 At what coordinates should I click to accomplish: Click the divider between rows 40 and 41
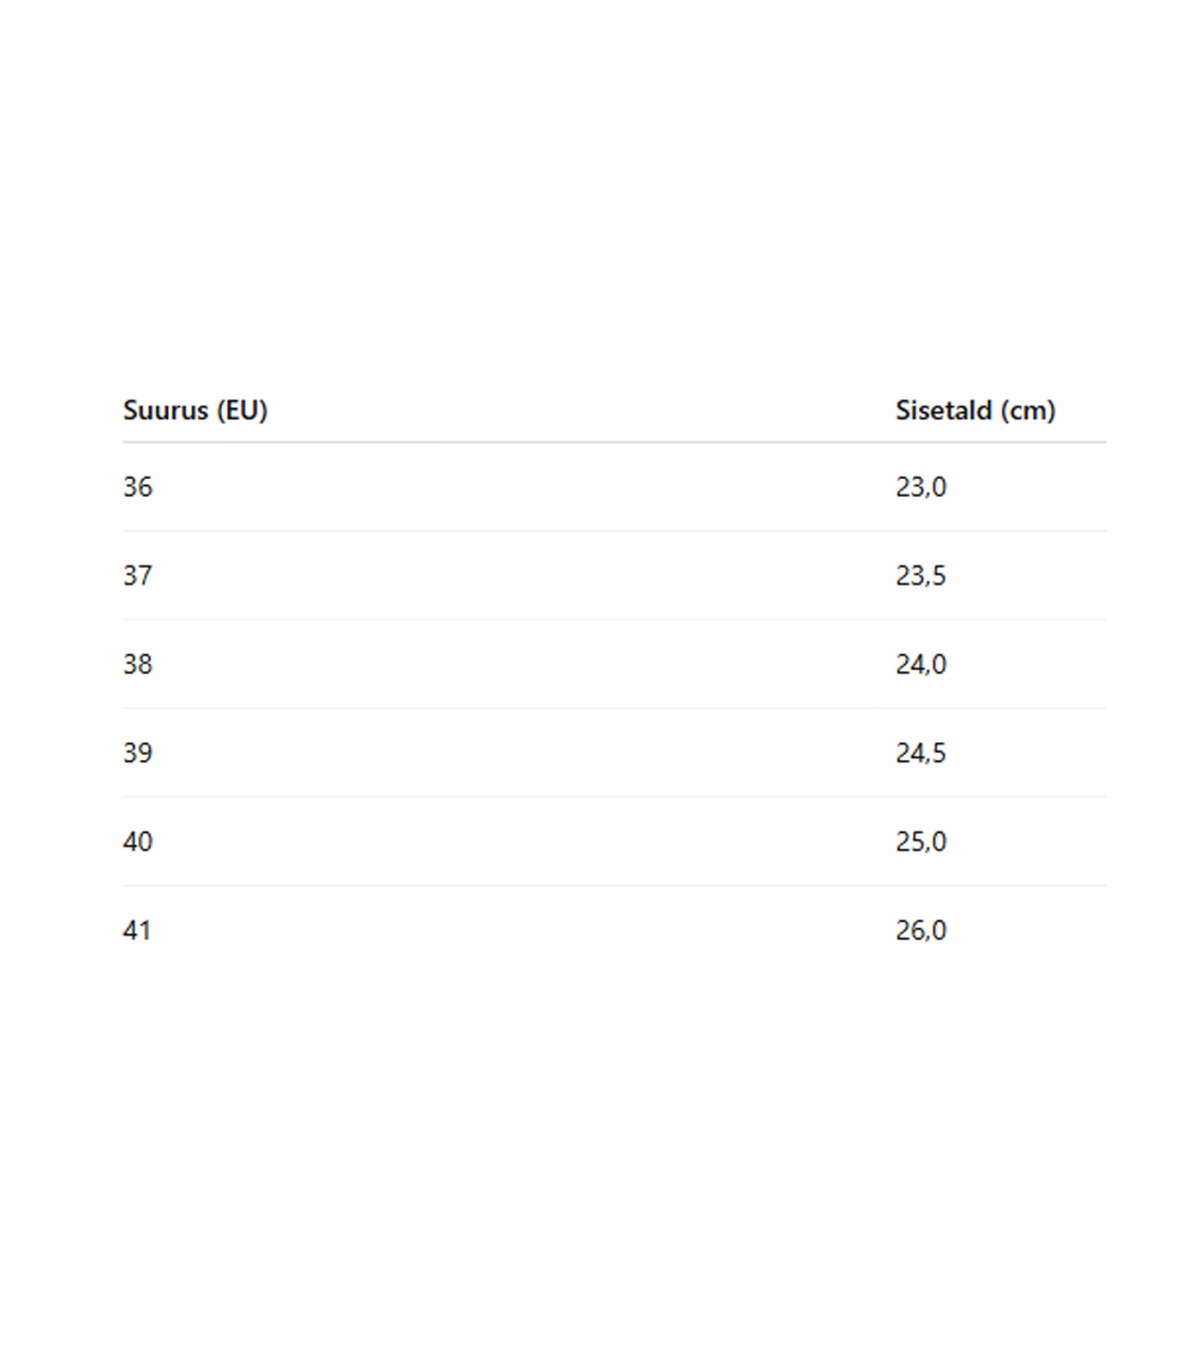(x=614, y=886)
